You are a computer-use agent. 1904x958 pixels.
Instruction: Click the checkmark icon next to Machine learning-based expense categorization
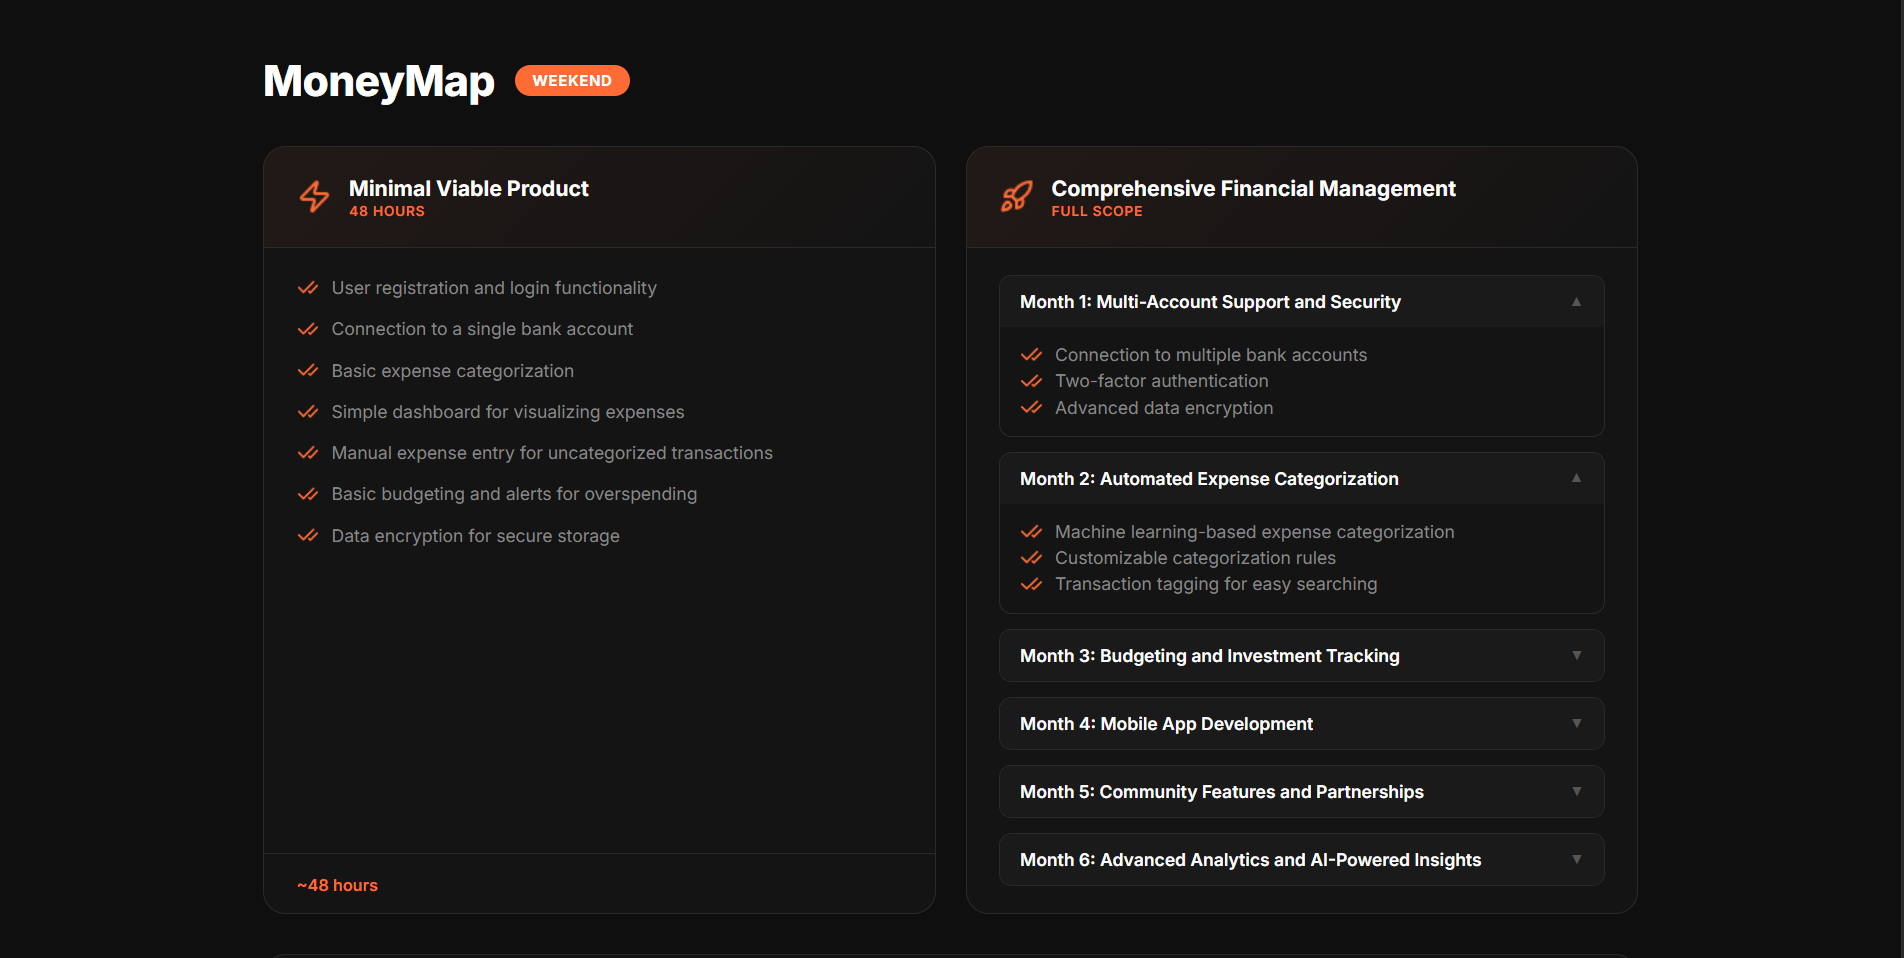point(1031,532)
